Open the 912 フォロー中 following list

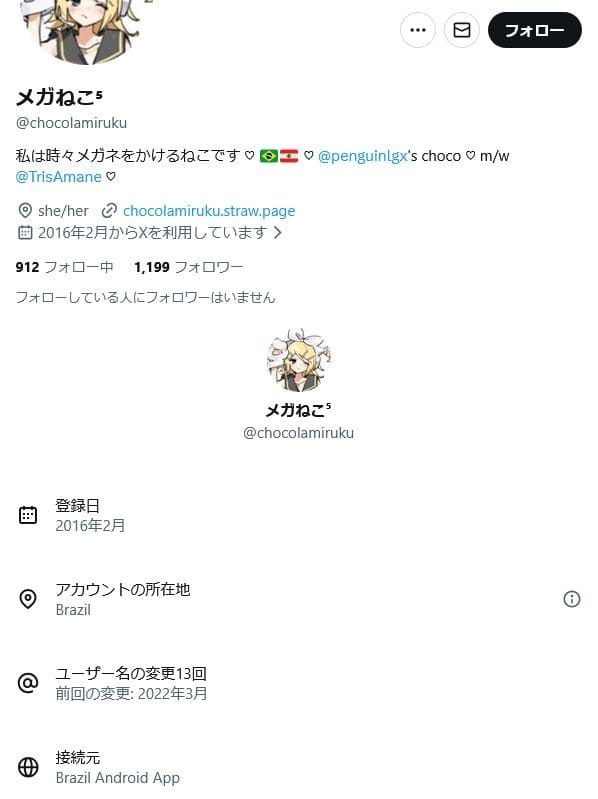tap(65, 267)
